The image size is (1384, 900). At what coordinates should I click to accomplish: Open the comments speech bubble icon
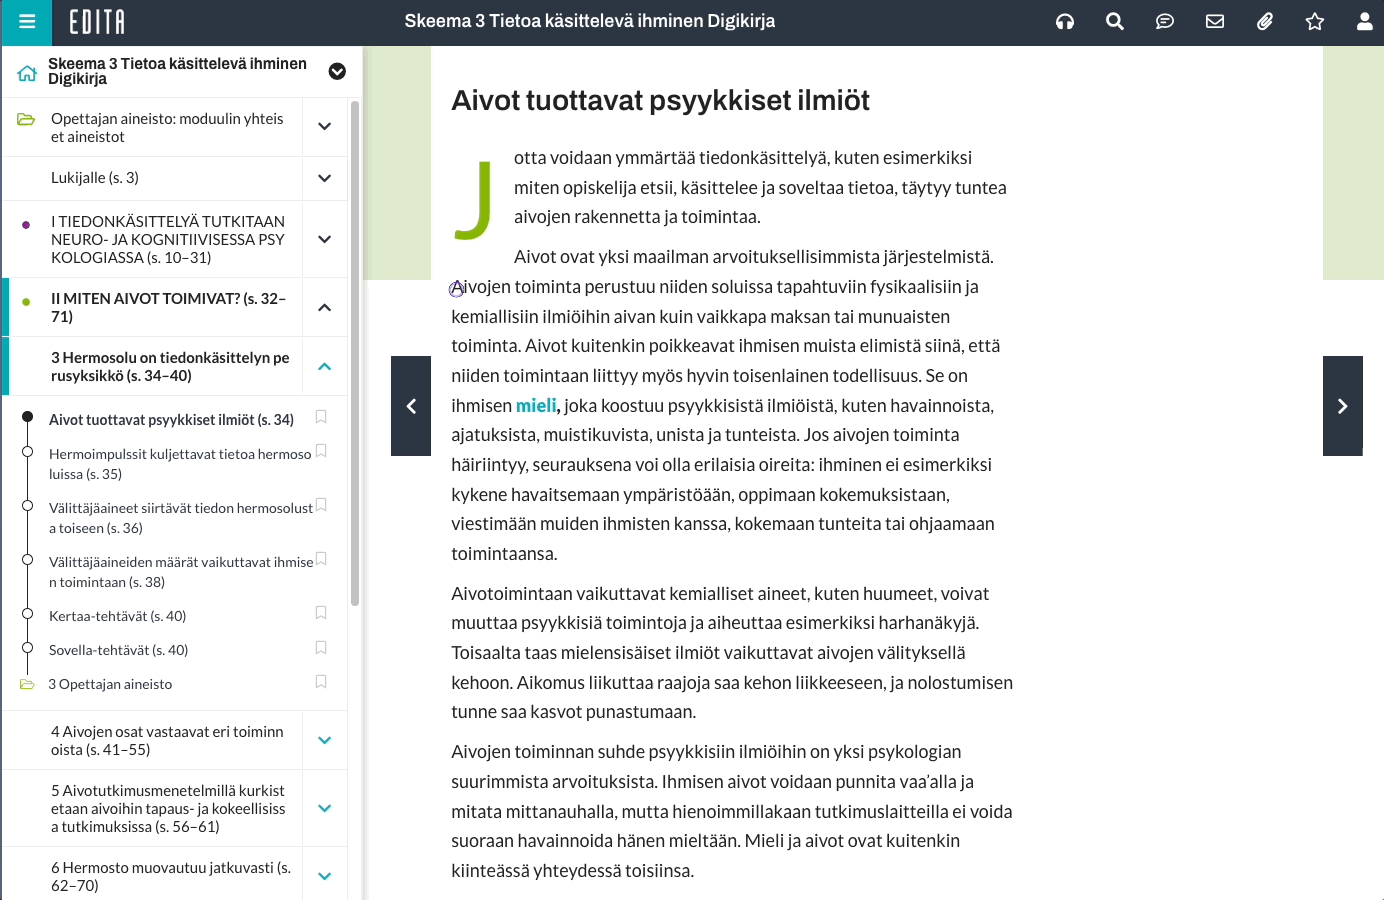(x=1165, y=22)
